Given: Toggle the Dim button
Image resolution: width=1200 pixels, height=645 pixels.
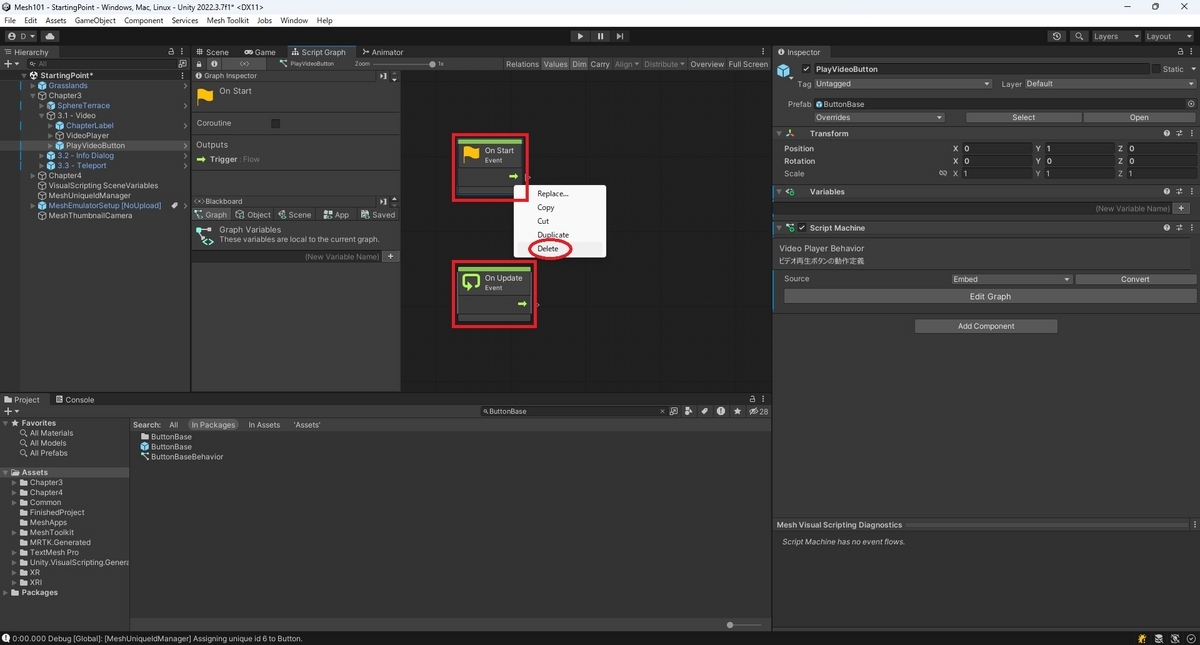Looking at the screenshot, I should (579, 64).
